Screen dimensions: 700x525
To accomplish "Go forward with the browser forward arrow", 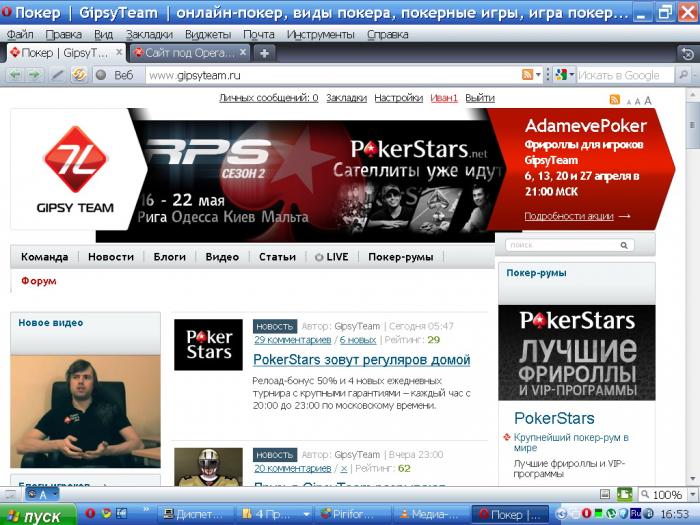I will pyautogui.click(x=34, y=75).
